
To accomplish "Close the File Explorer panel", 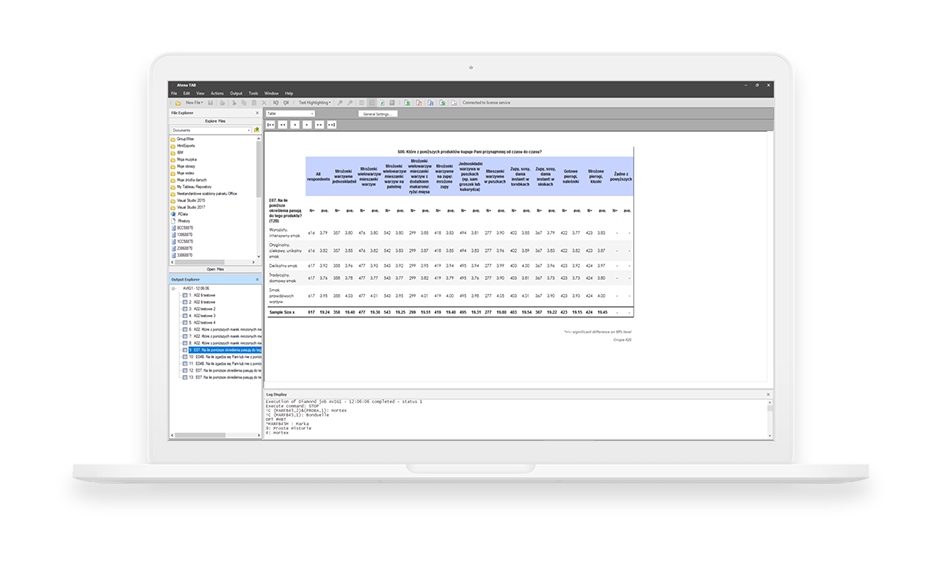I will 259,113.
